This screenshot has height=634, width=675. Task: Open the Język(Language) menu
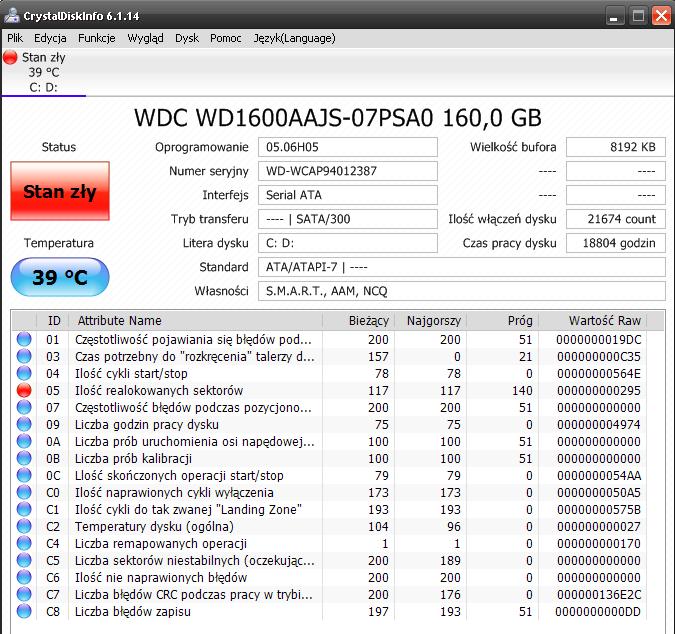(294, 38)
